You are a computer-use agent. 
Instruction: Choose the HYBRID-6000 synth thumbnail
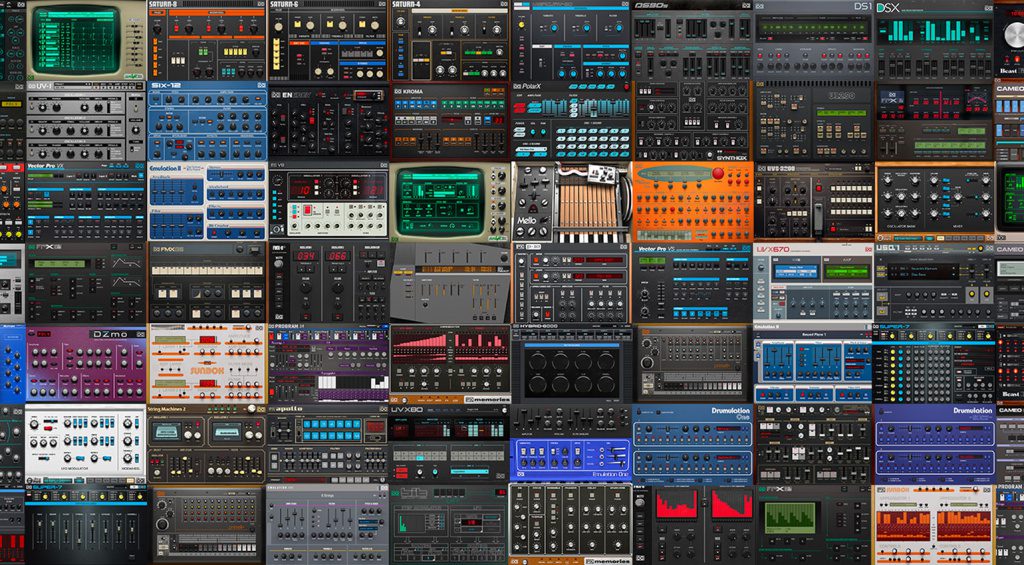pyautogui.click(x=571, y=363)
